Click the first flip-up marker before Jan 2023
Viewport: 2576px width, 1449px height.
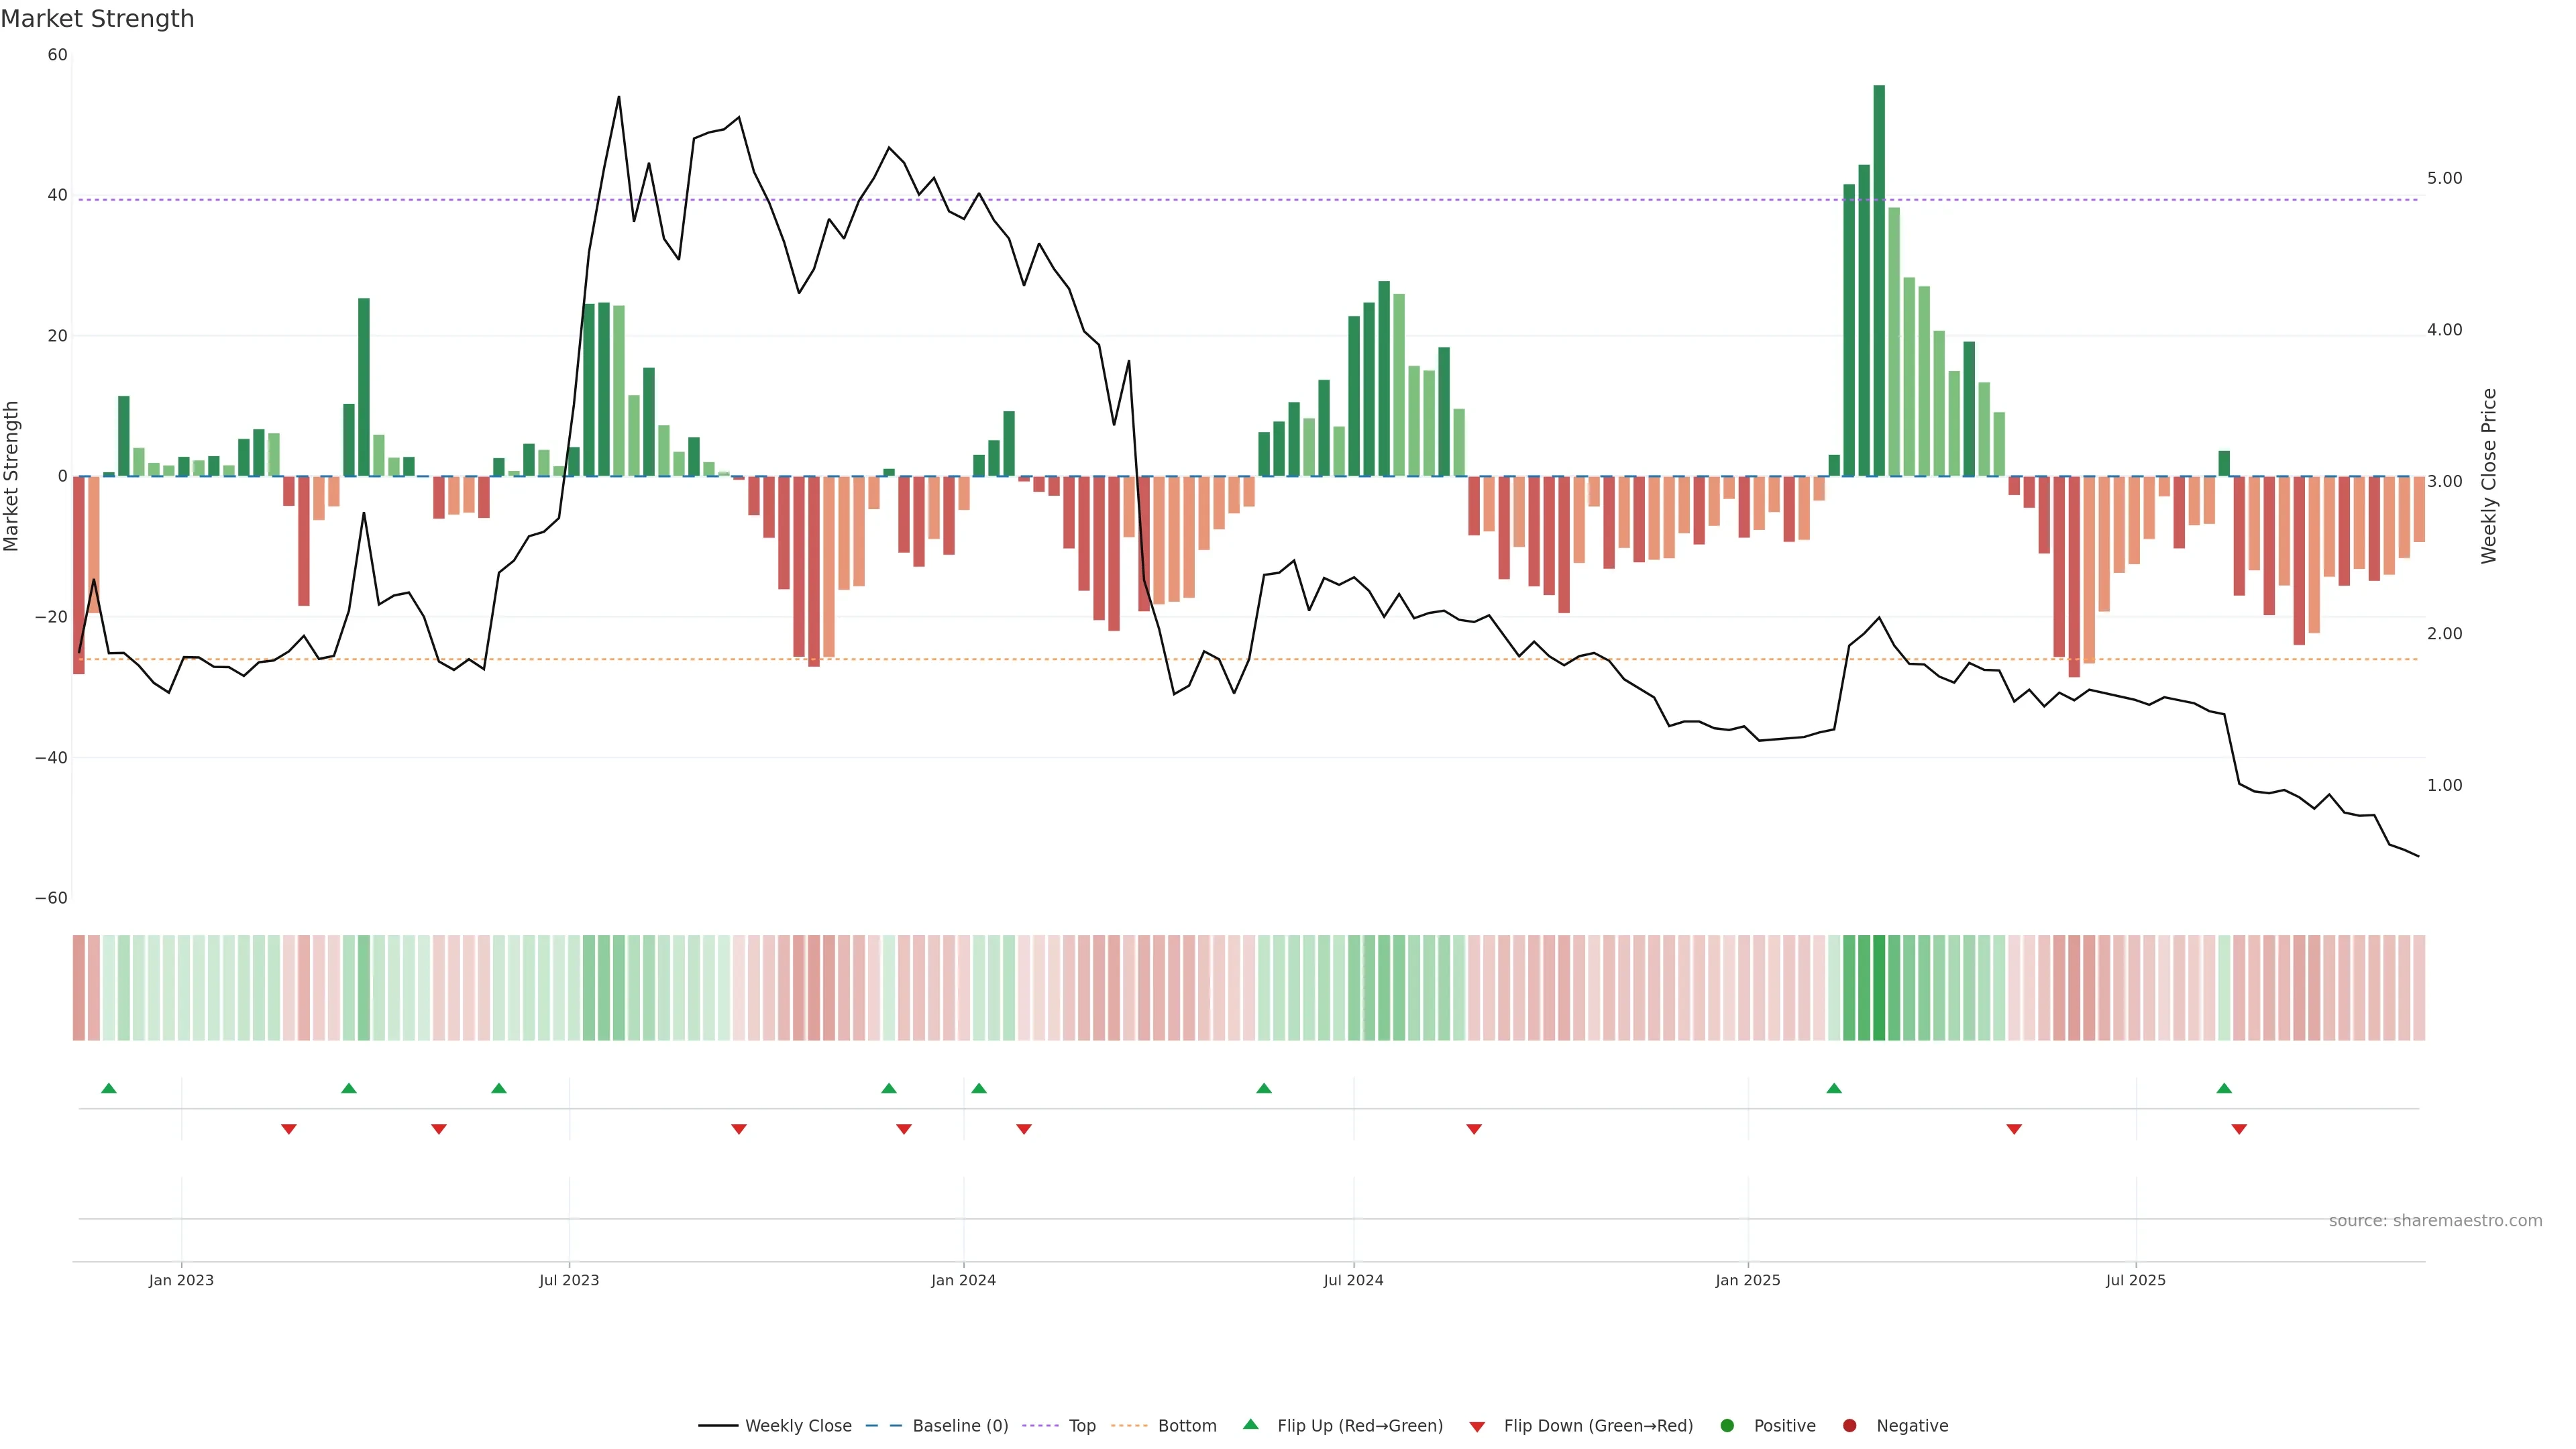[x=109, y=1088]
